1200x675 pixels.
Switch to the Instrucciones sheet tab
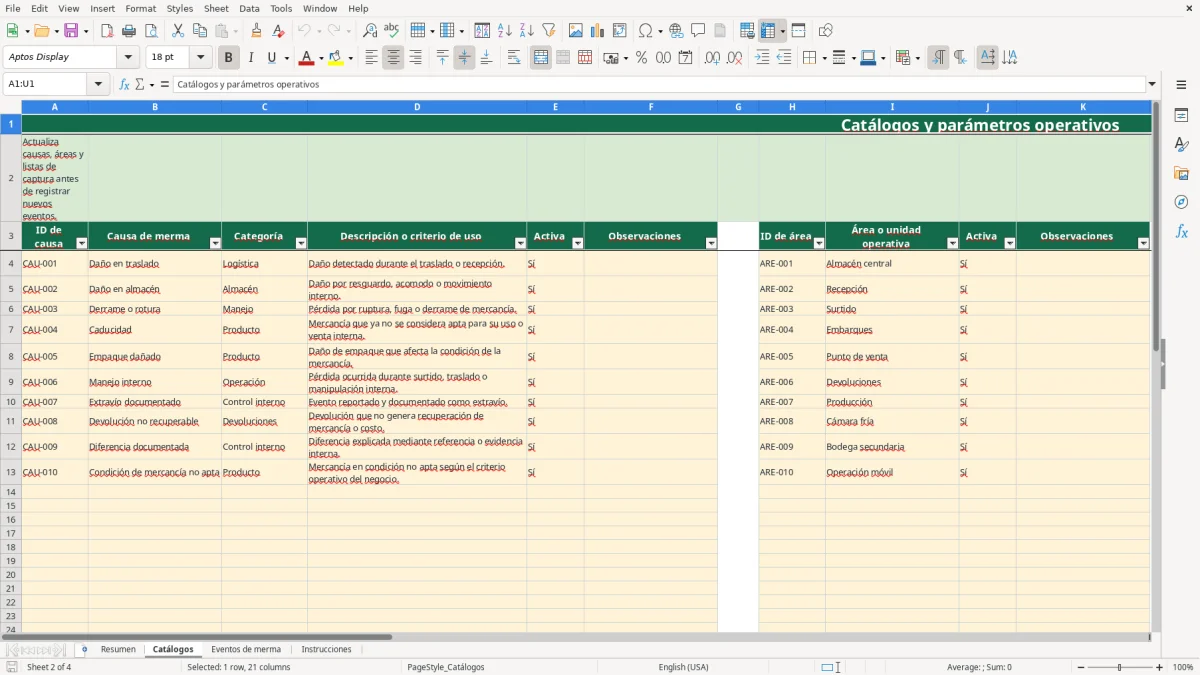327,649
